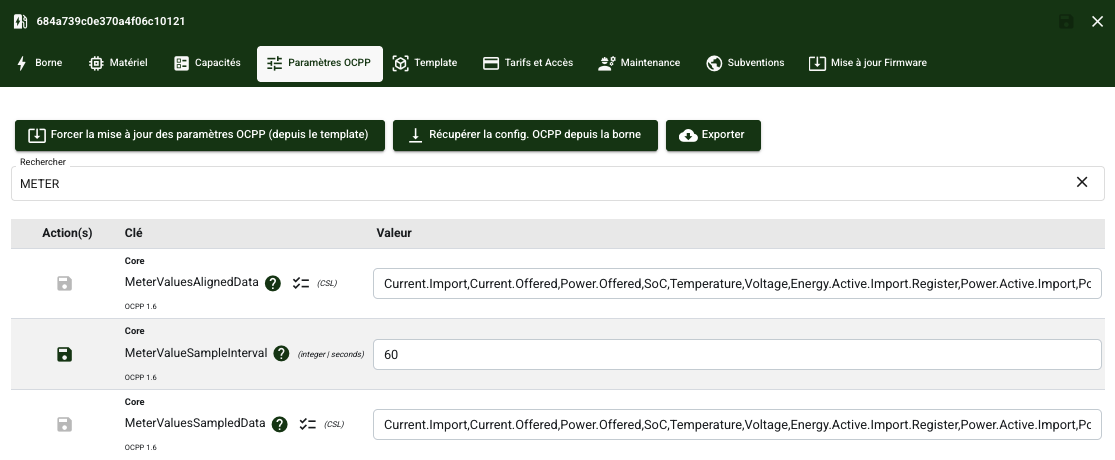Image resolution: width=1115 pixels, height=460 pixels.
Task: Open help icon next to MeterValuesAlignedData
Action: [273, 283]
